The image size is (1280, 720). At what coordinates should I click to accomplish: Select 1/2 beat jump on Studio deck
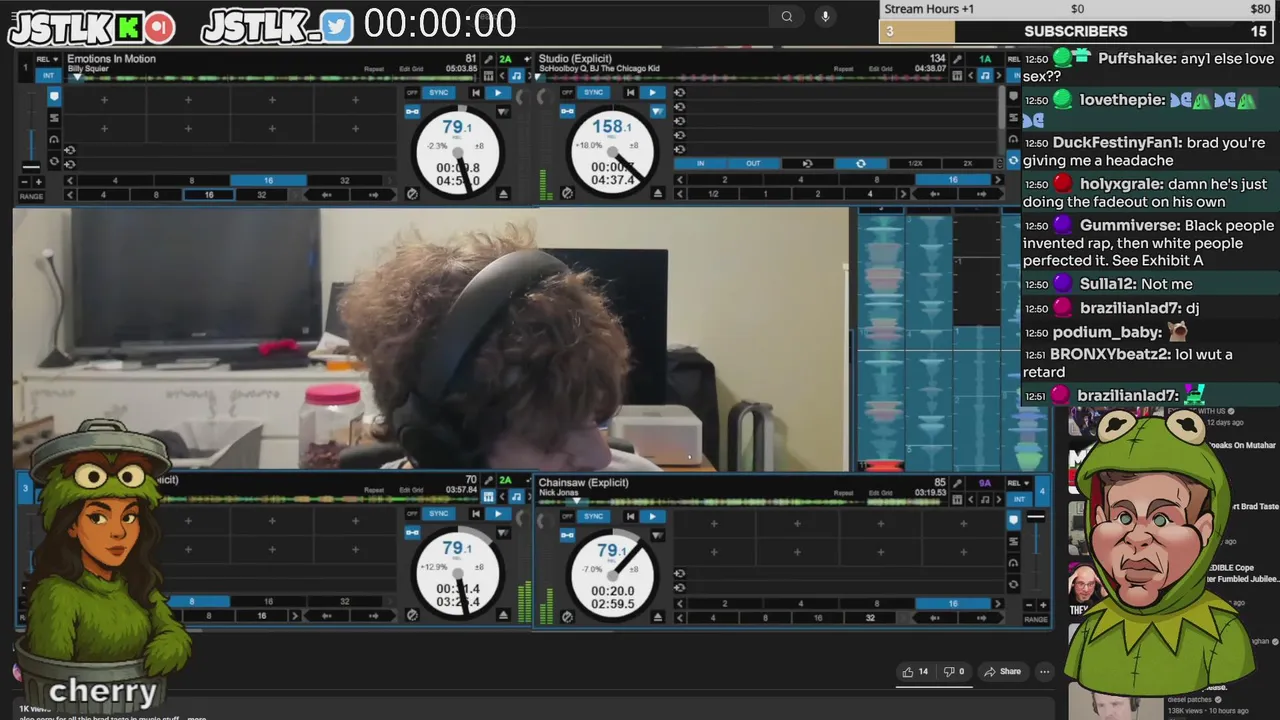point(713,194)
